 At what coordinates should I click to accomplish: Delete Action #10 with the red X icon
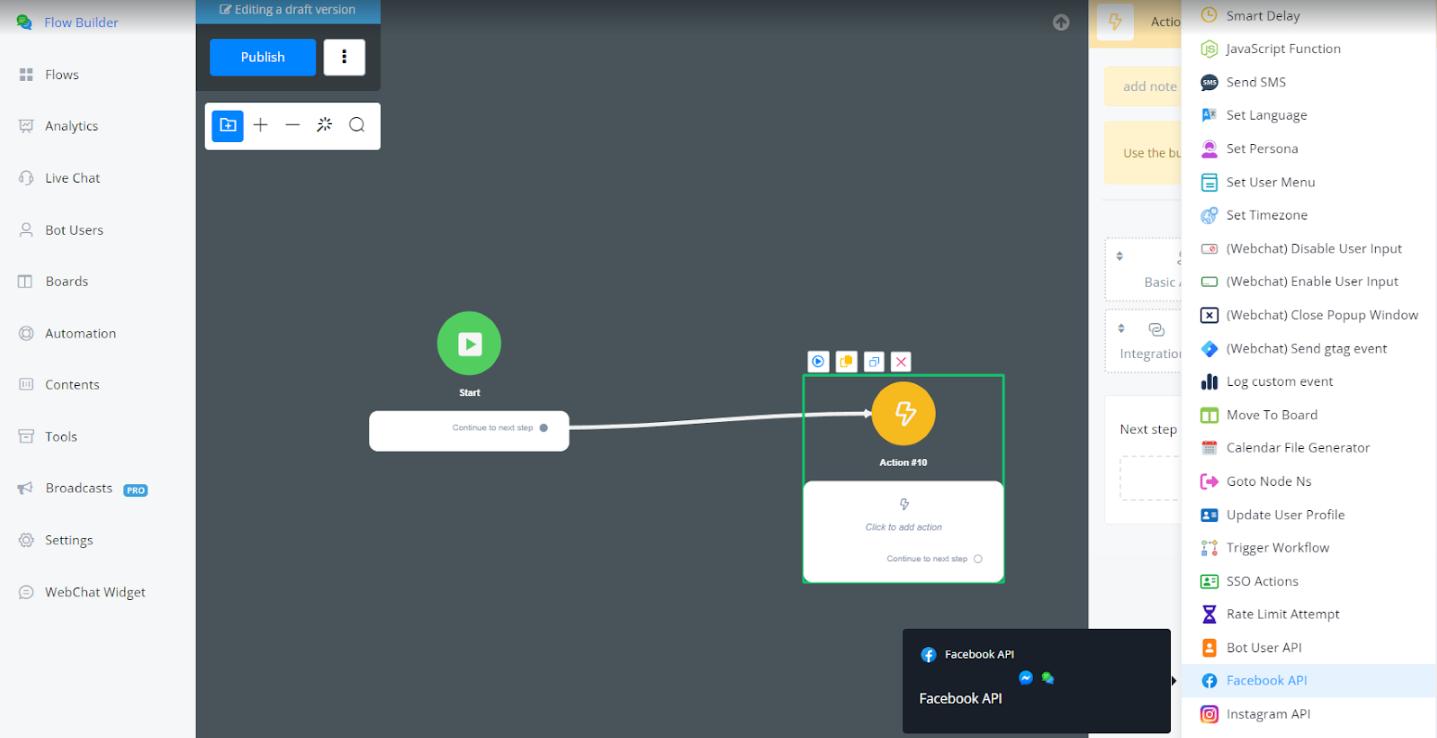(x=900, y=362)
